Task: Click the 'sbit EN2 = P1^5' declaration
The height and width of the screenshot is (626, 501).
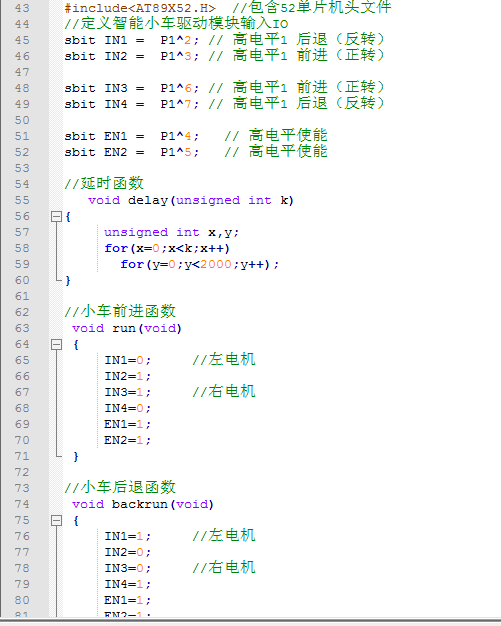Action: click(x=131, y=153)
